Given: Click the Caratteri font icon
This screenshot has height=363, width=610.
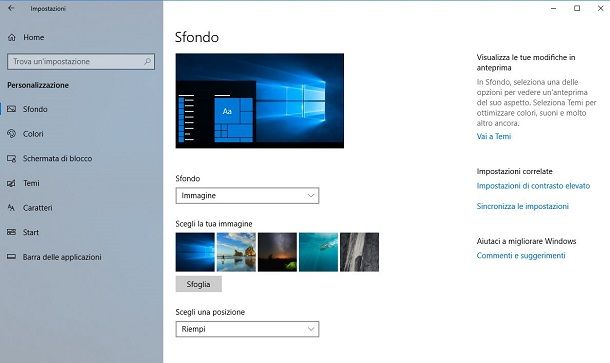Looking at the screenshot, I should (12, 208).
